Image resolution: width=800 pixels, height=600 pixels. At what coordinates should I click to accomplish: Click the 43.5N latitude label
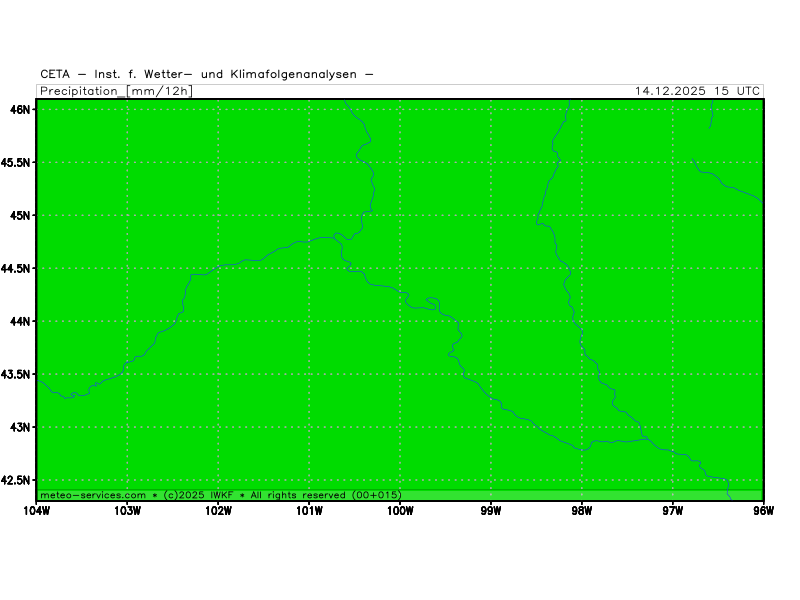click(15, 374)
